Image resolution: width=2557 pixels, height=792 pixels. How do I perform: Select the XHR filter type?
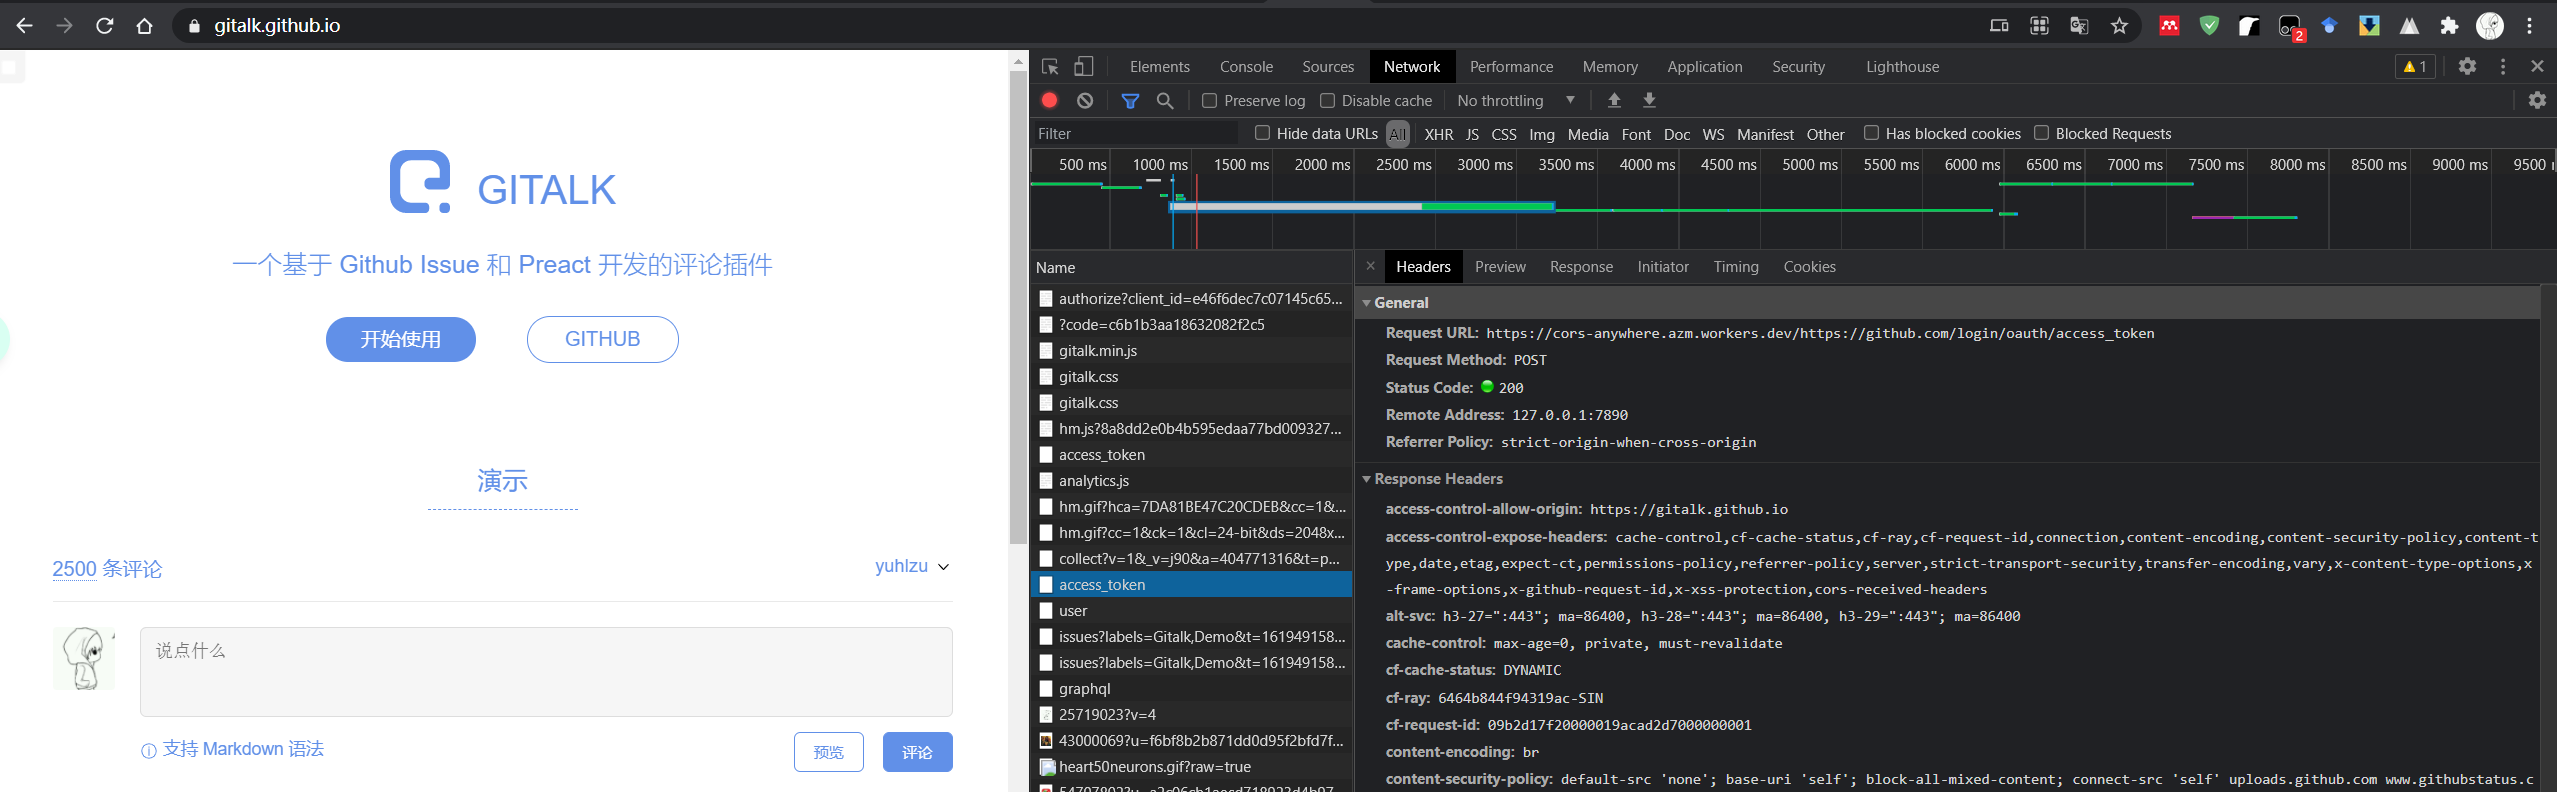click(1439, 134)
